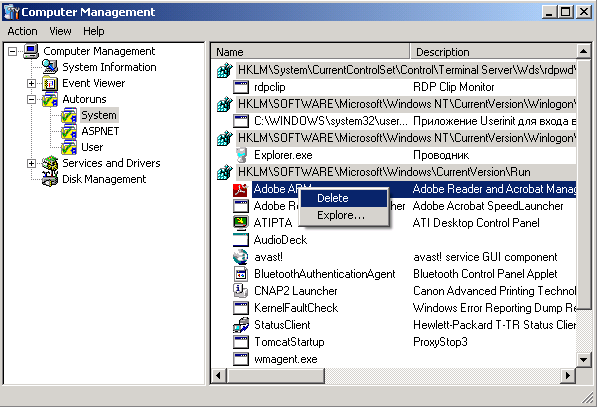The width and height of the screenshot is (597, 407).
Task: Click the horizontal scrollbar left arrow
Action: point(219,376)
